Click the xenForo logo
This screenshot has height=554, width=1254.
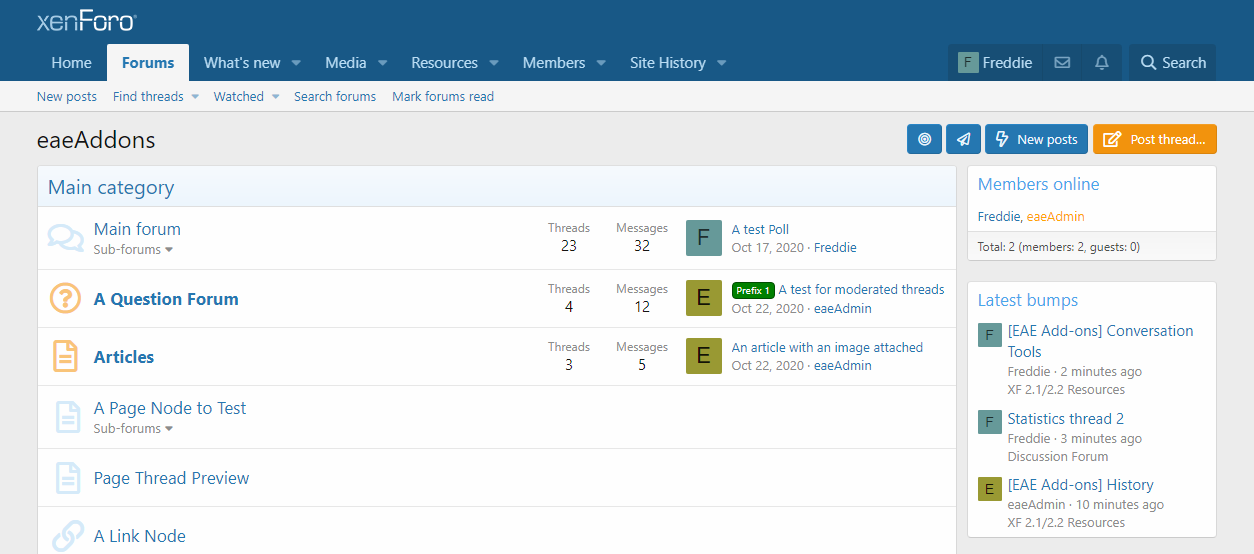coord(86,21)
